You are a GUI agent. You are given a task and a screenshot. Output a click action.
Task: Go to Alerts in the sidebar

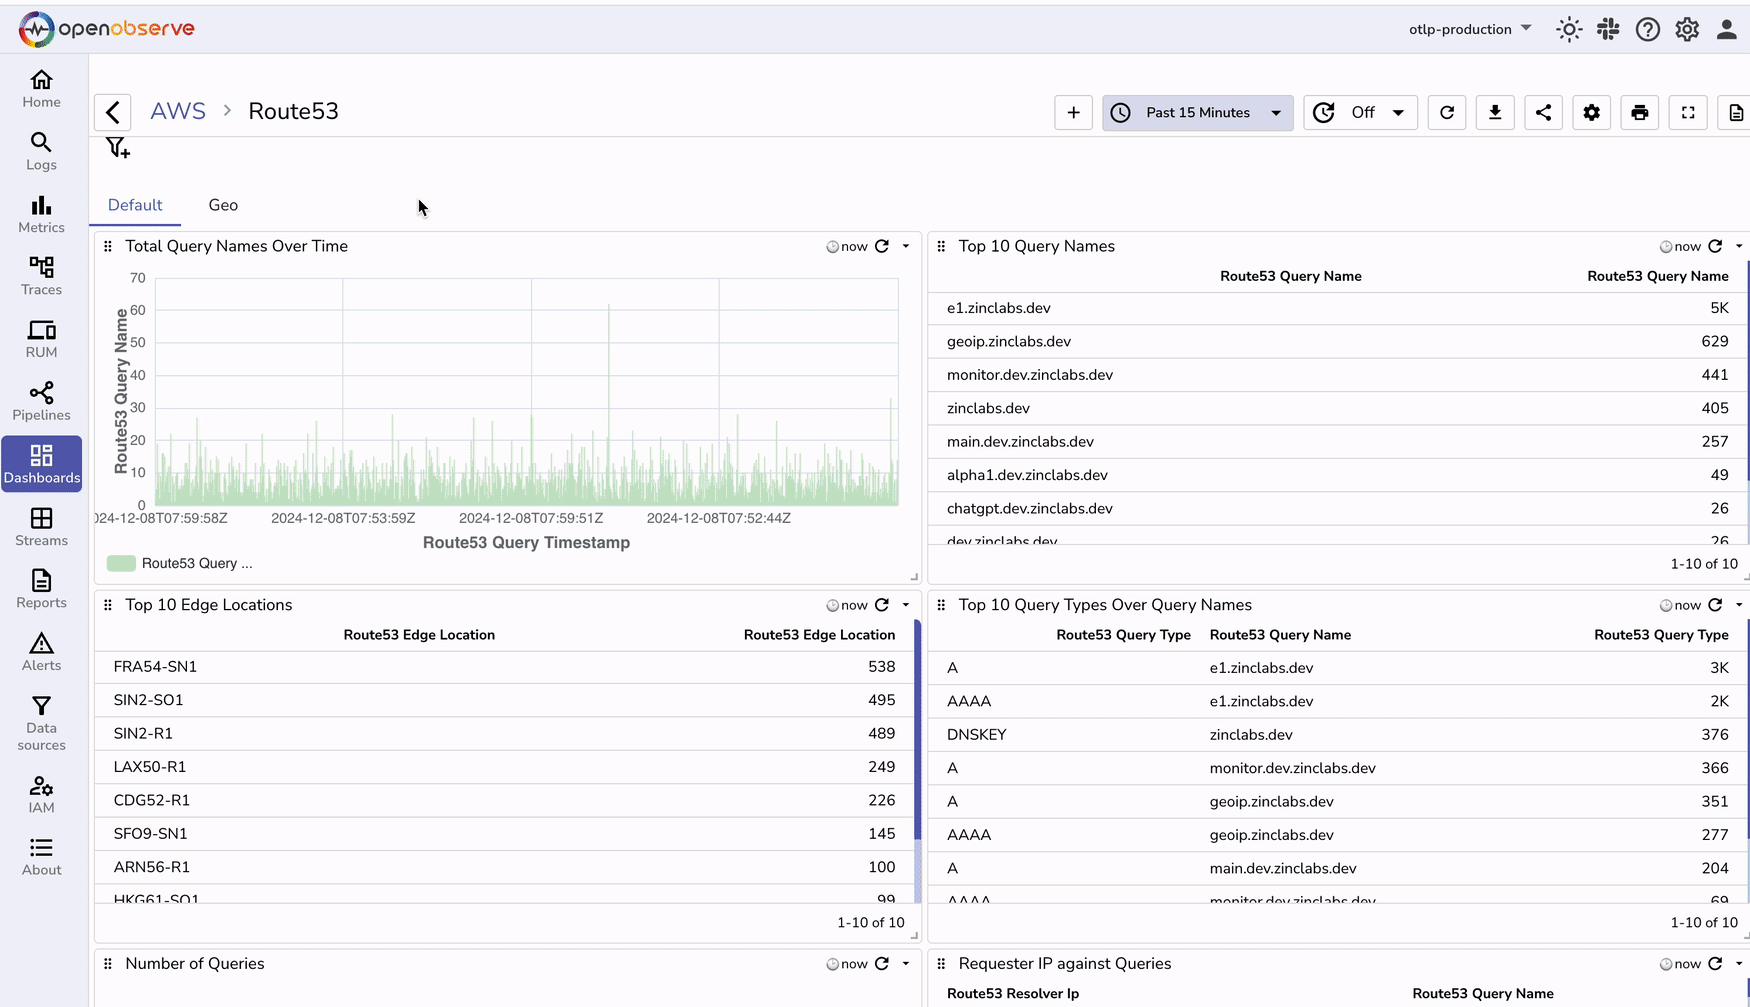pyautogui.click(x=41, y=652)
